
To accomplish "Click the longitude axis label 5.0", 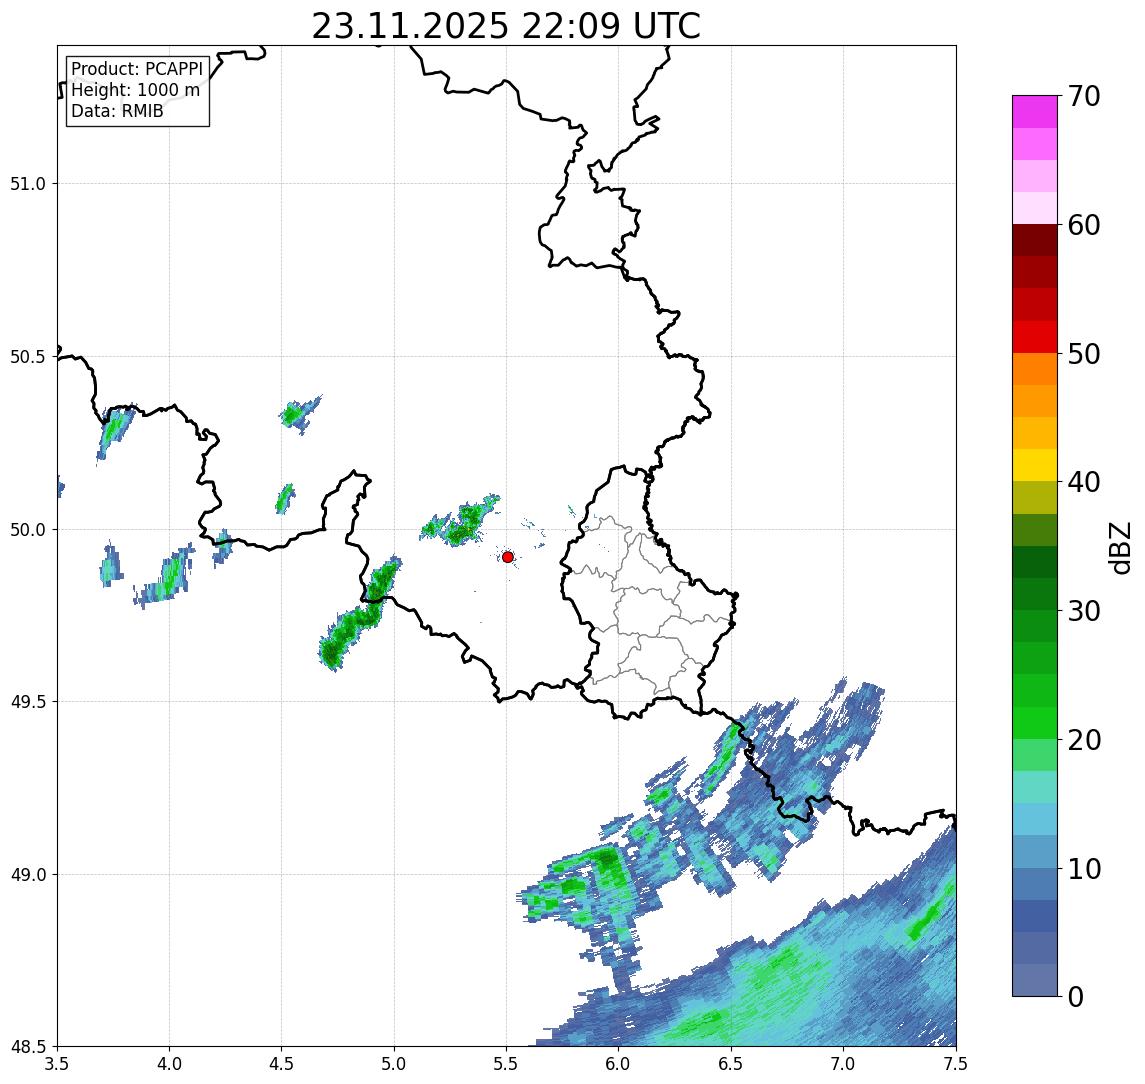I will tap(394, 1064).
